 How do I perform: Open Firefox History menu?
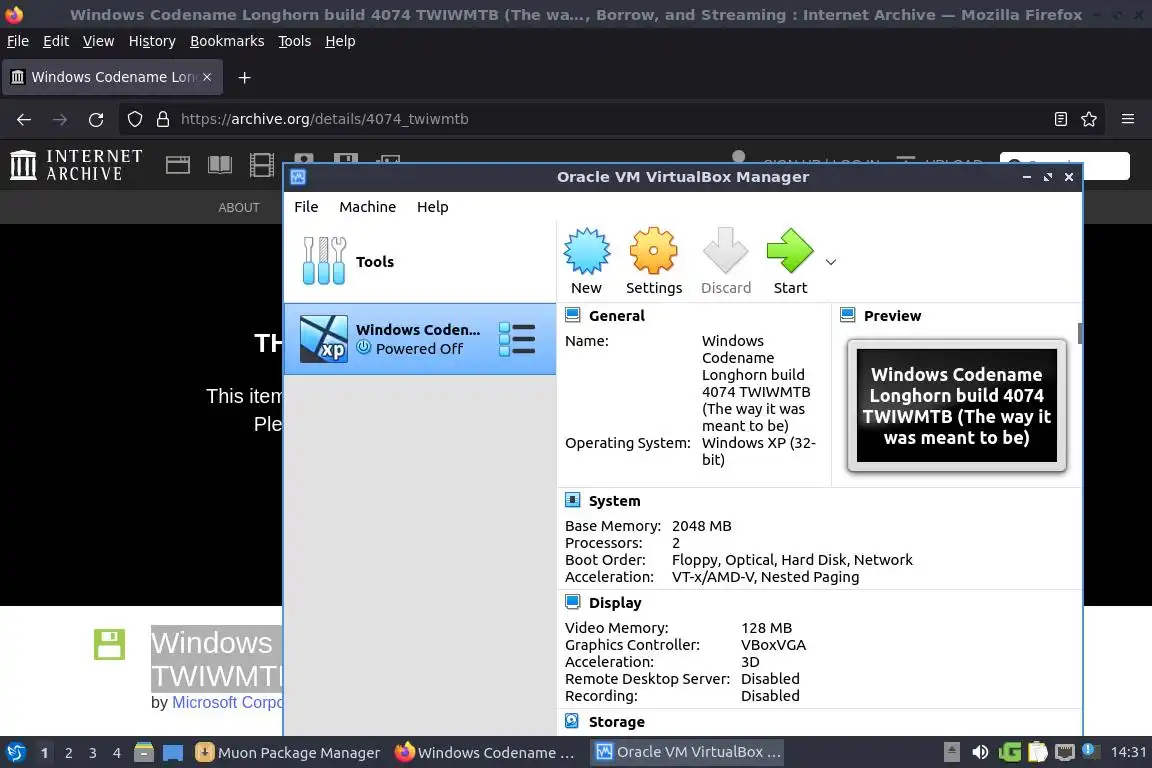152,41
